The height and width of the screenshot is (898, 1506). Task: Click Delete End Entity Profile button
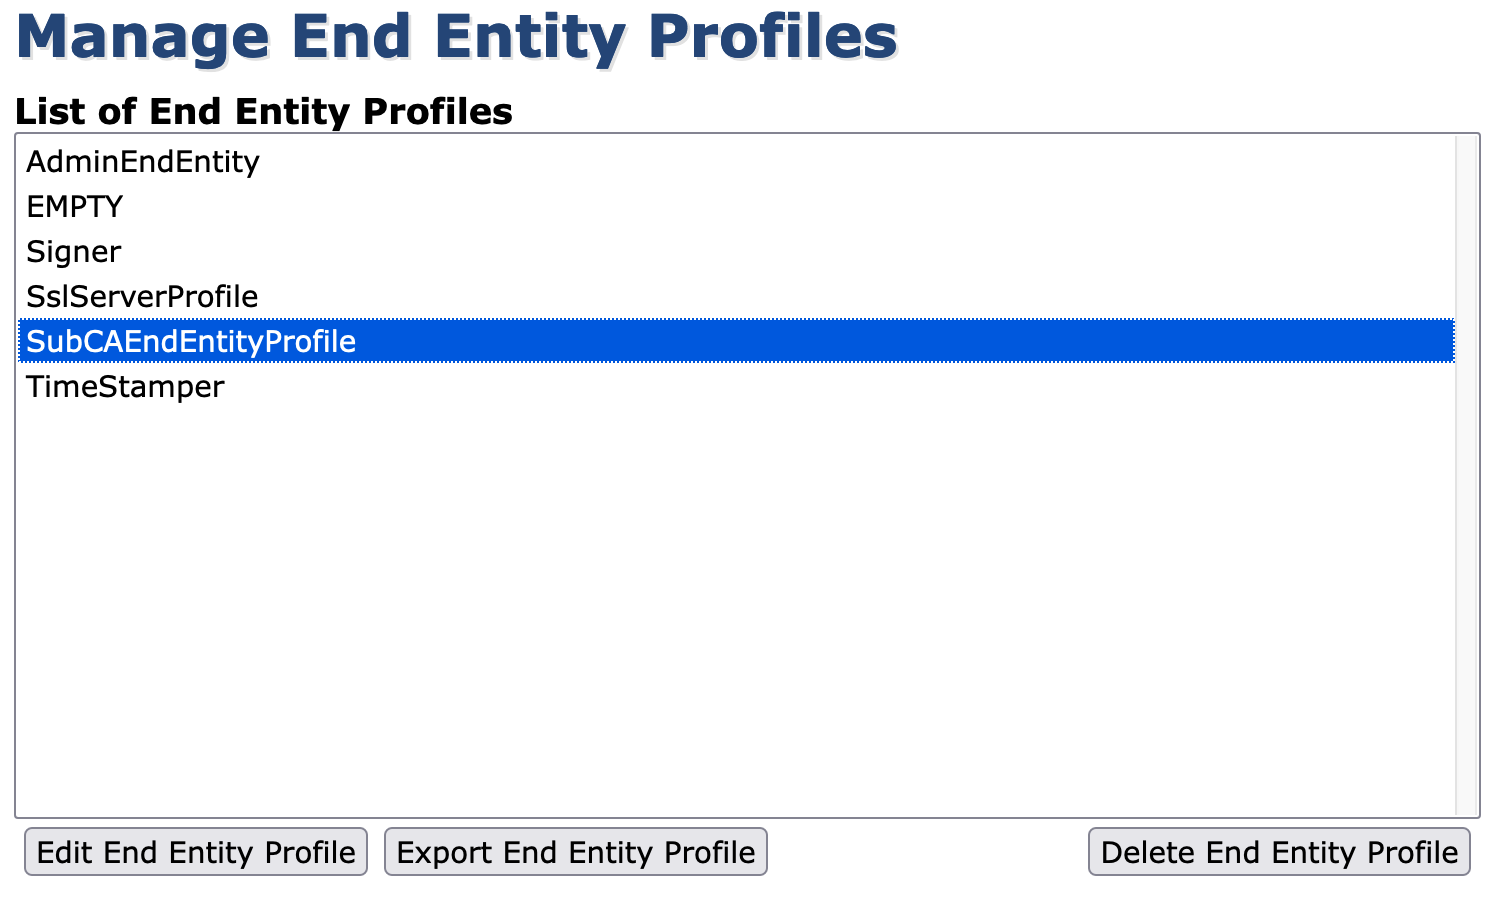tap(1279, 852)
